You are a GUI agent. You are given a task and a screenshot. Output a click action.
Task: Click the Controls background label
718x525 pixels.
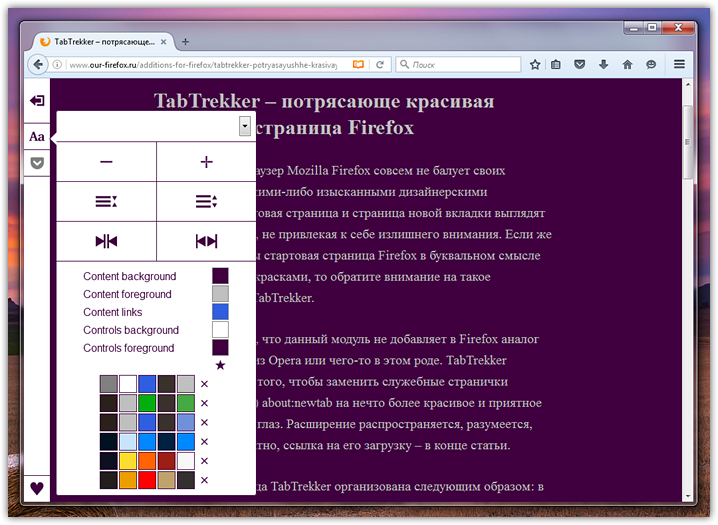(x=131, y=330)
